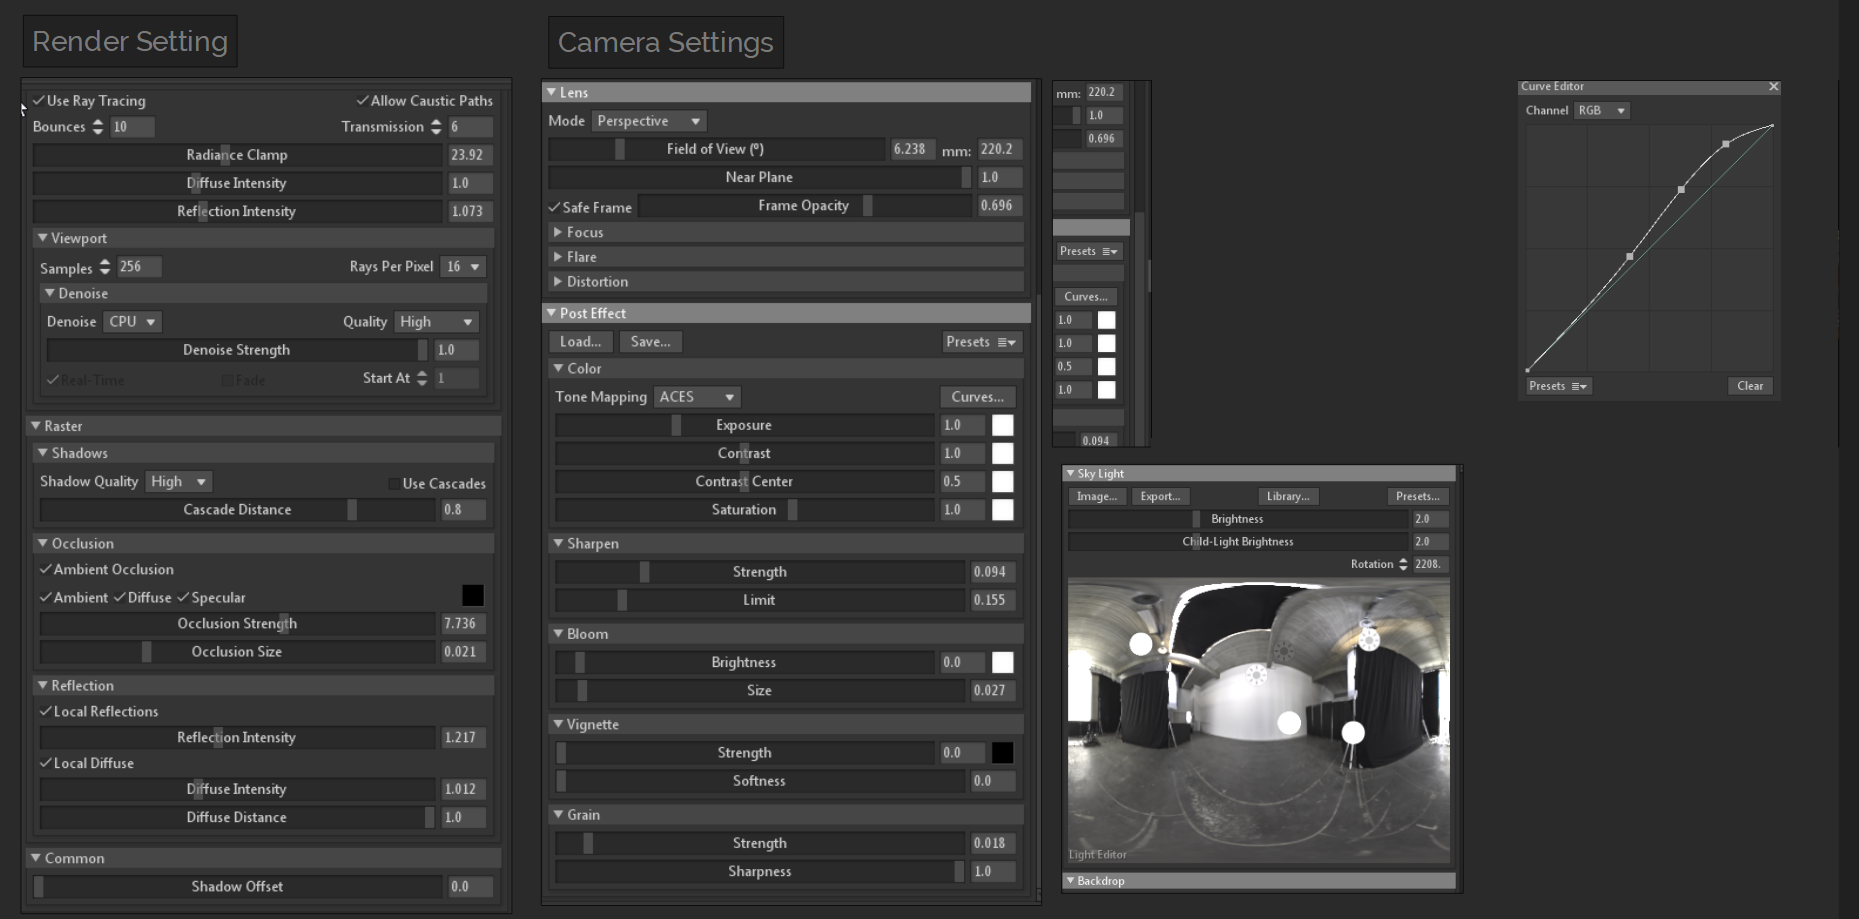The width and height of the screenshot is (1859, 919).
Task: Toggle Use Ray Tracing checkbox
Action: (x=39, y=101)
